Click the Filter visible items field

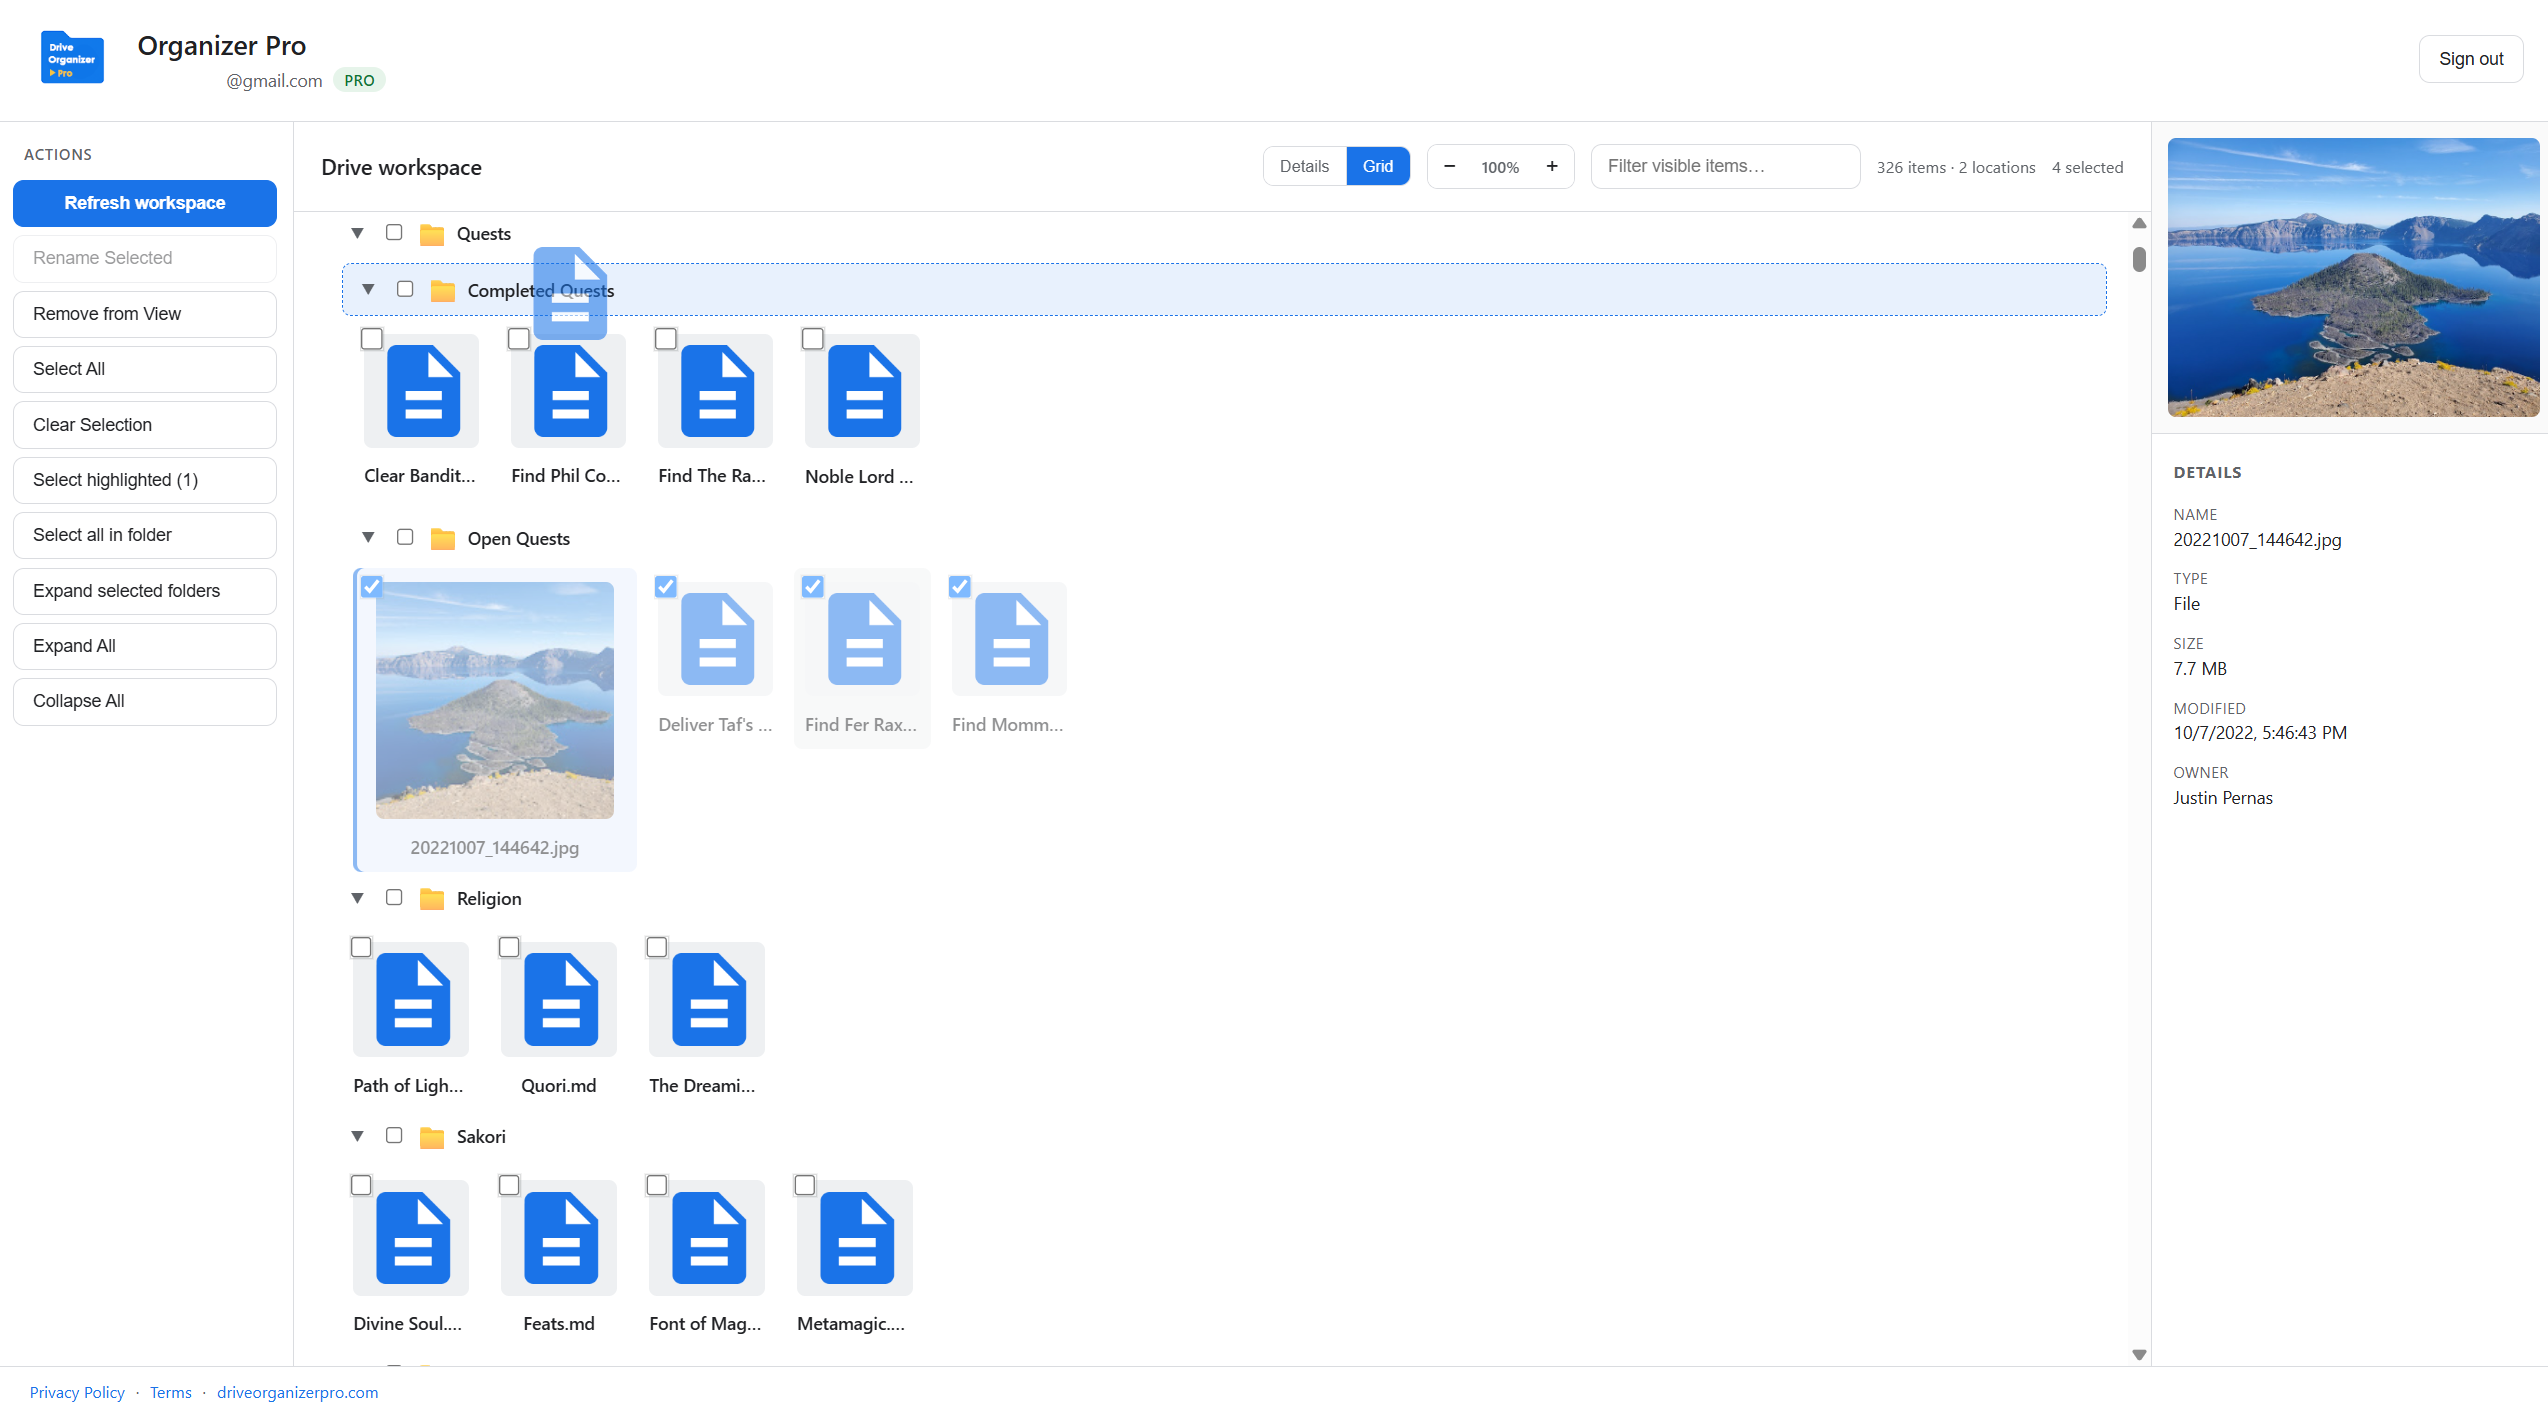click(1726, 166)
